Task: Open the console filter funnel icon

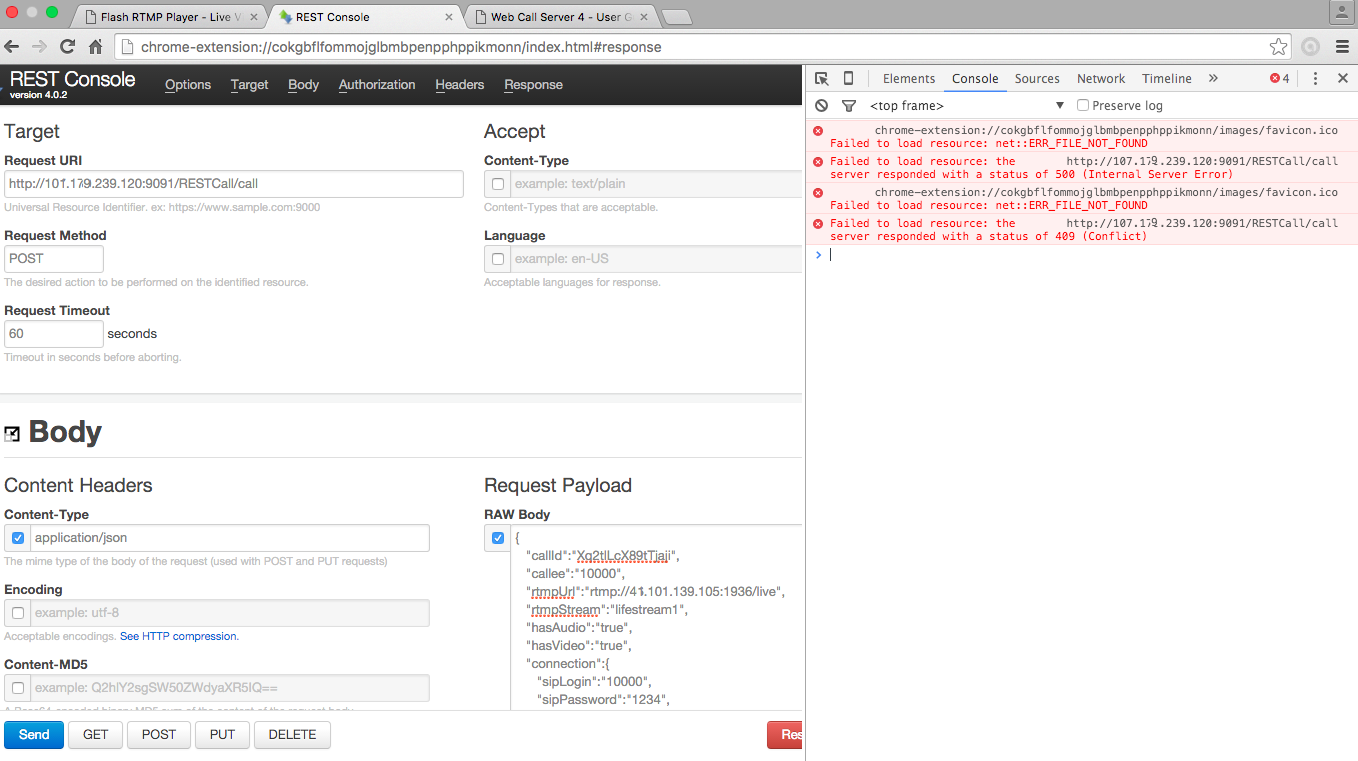Action: (x=848, y=105)
